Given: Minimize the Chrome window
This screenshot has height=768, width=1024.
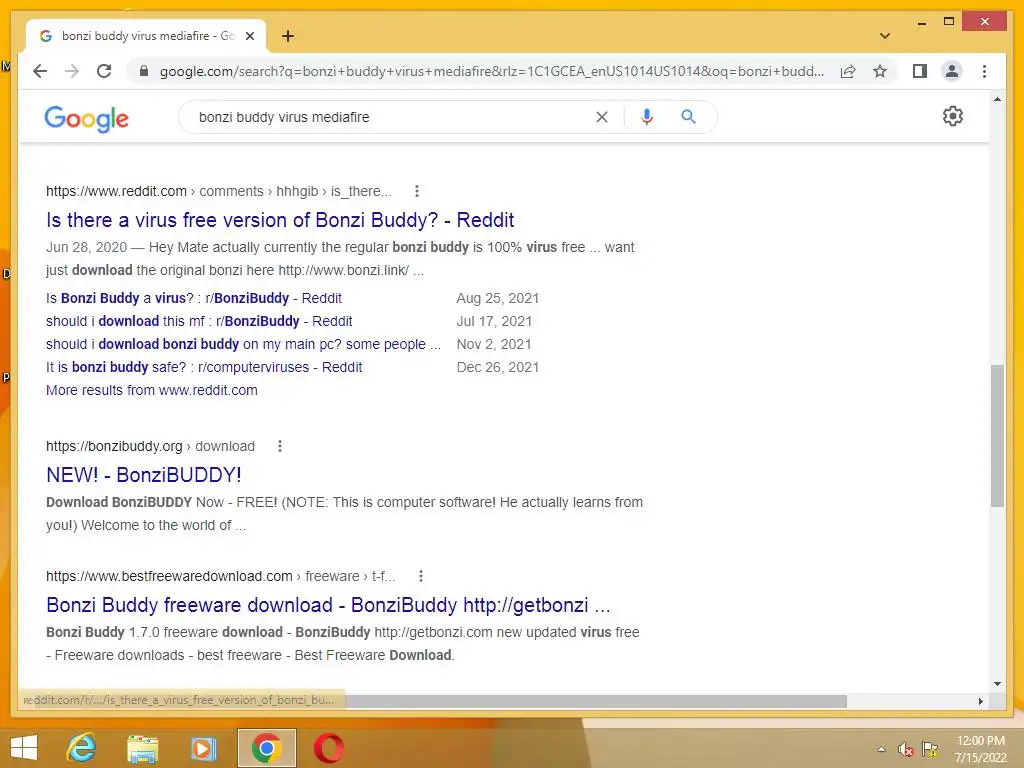Looking at the screenshot, I should 921,22.
